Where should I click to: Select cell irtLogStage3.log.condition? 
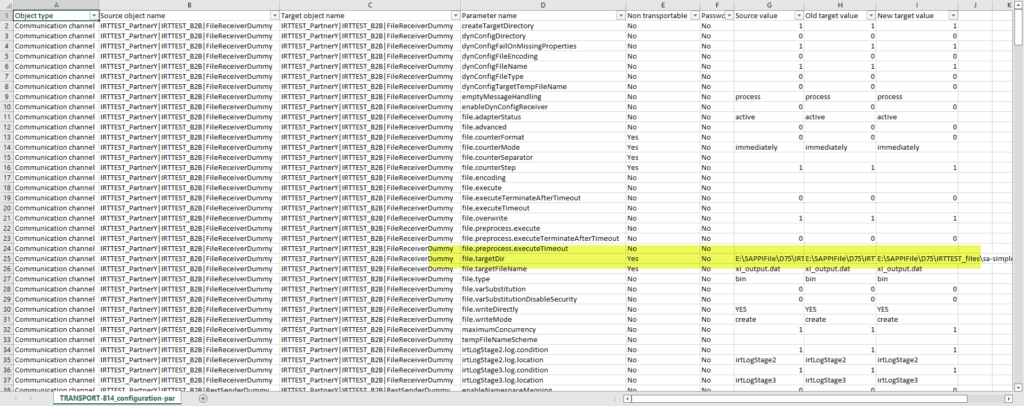click(x=543, y=370)
